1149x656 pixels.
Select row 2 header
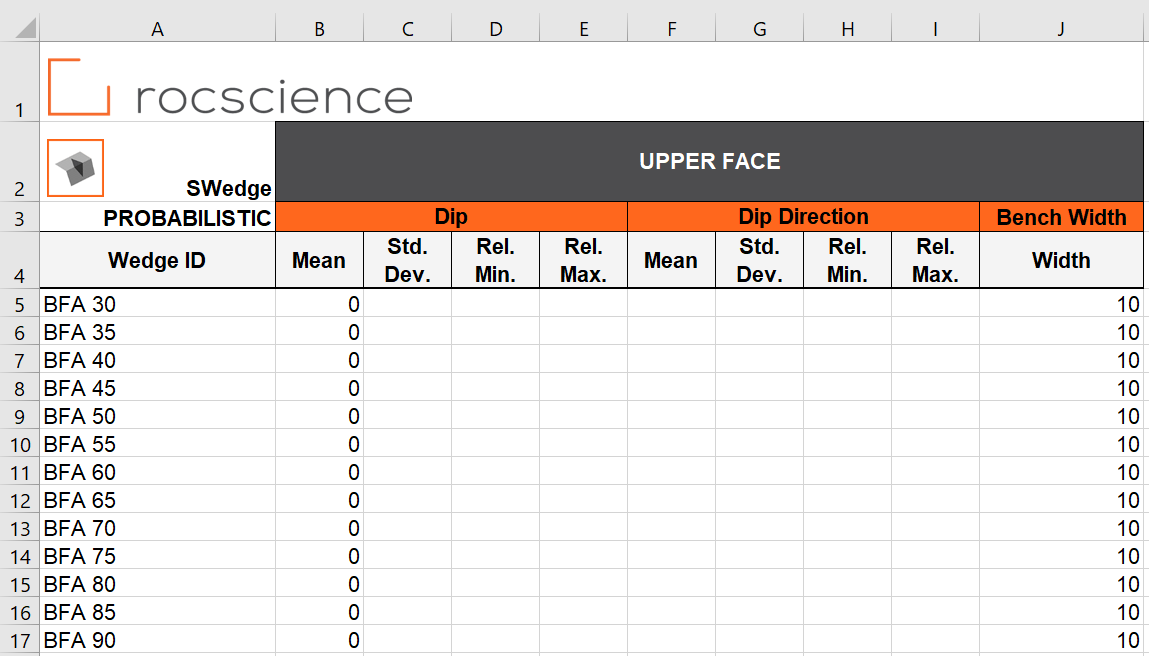click(20, 161)
